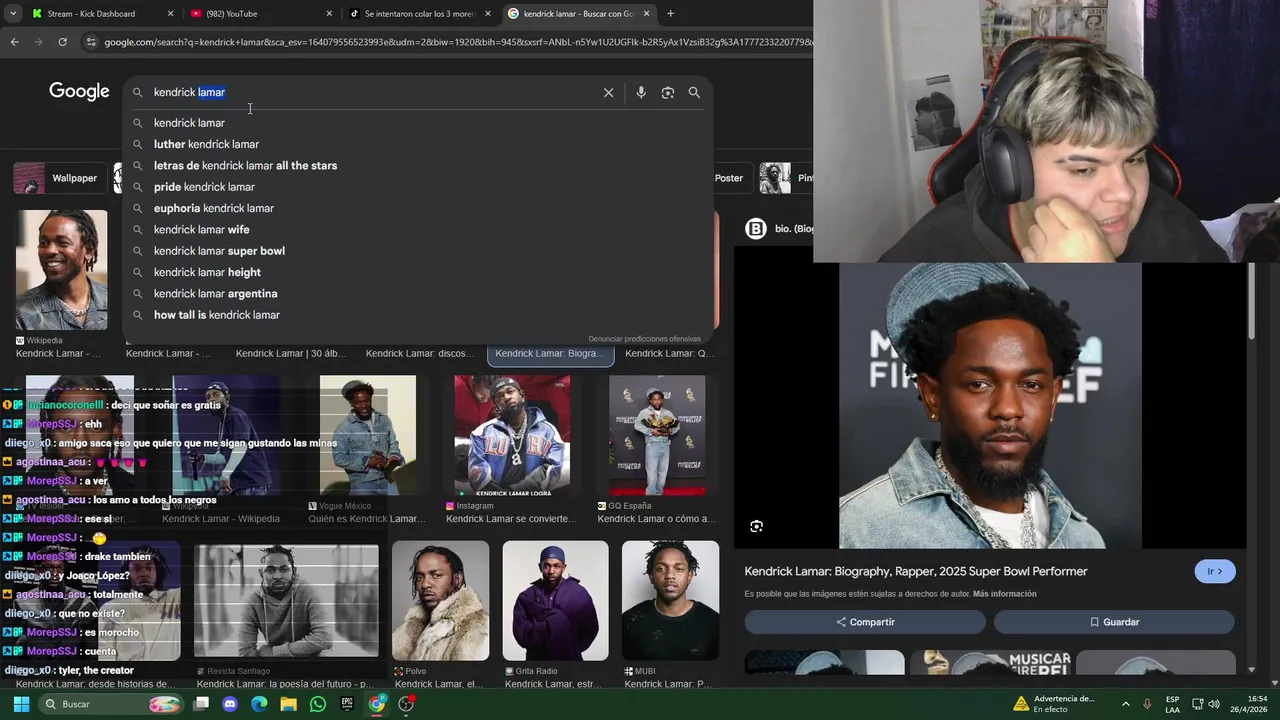Choose suggestion 'kendrick lamar height'
1280x720 pixels.
(417, 272)
